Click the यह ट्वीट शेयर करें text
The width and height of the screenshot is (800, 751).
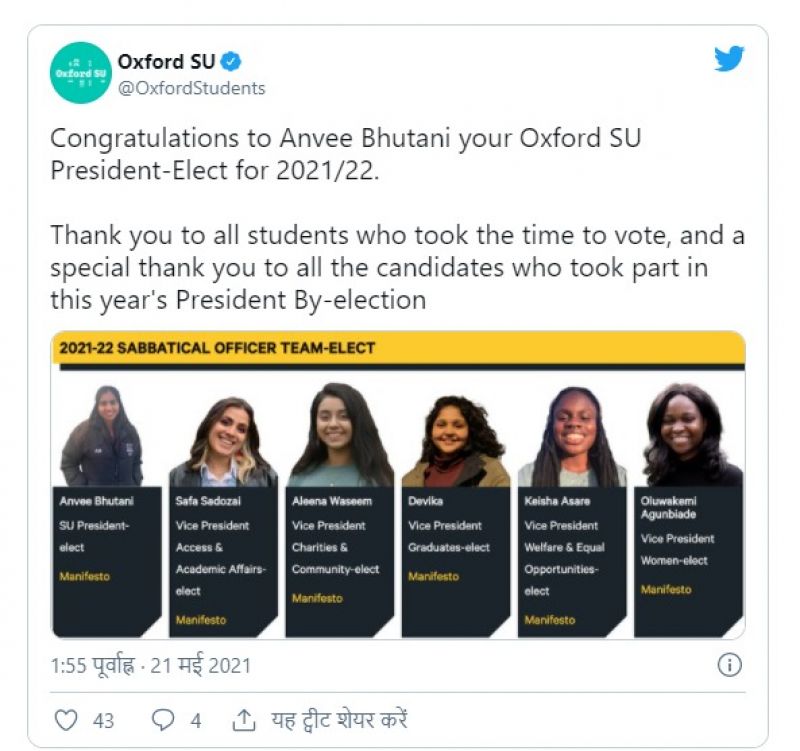pos(339,720)
